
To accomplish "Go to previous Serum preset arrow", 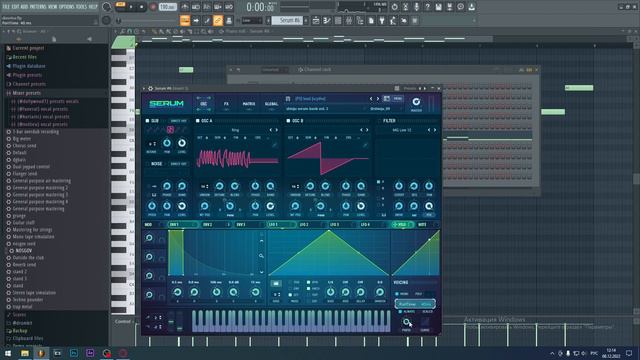I will [371, 99].
